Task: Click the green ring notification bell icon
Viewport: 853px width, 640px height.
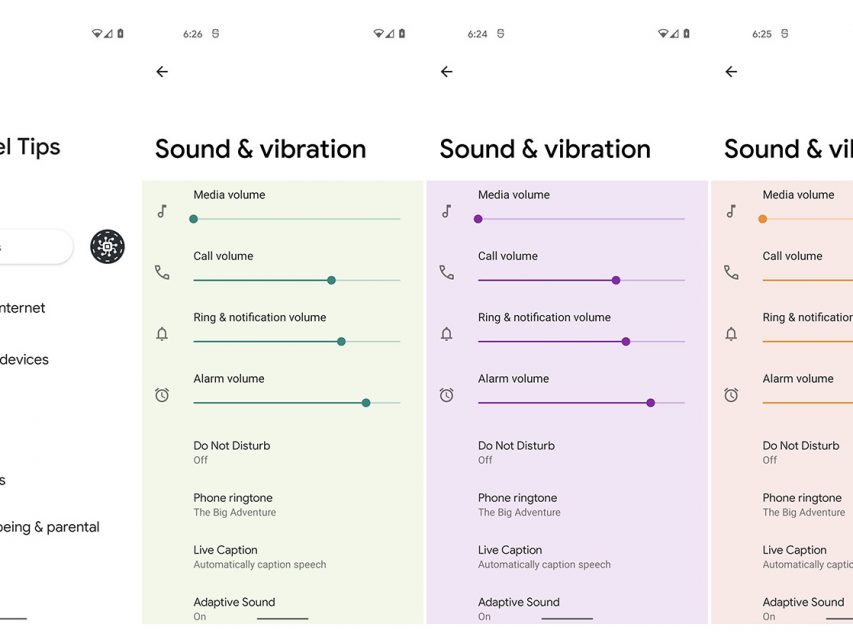Action: coord(162,334)
